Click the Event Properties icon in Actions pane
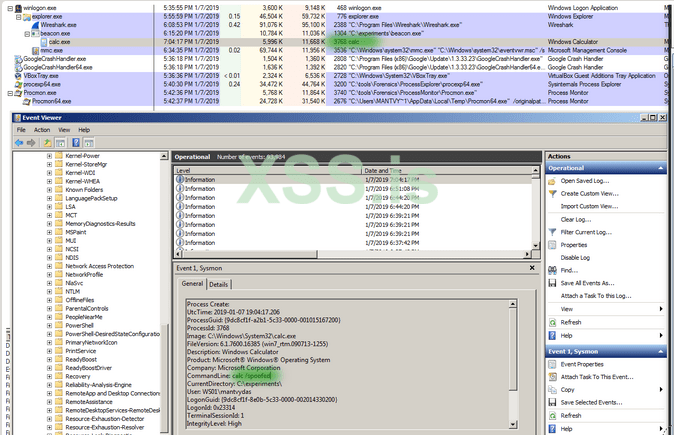The image size is (674, 435). coord(552,365)
